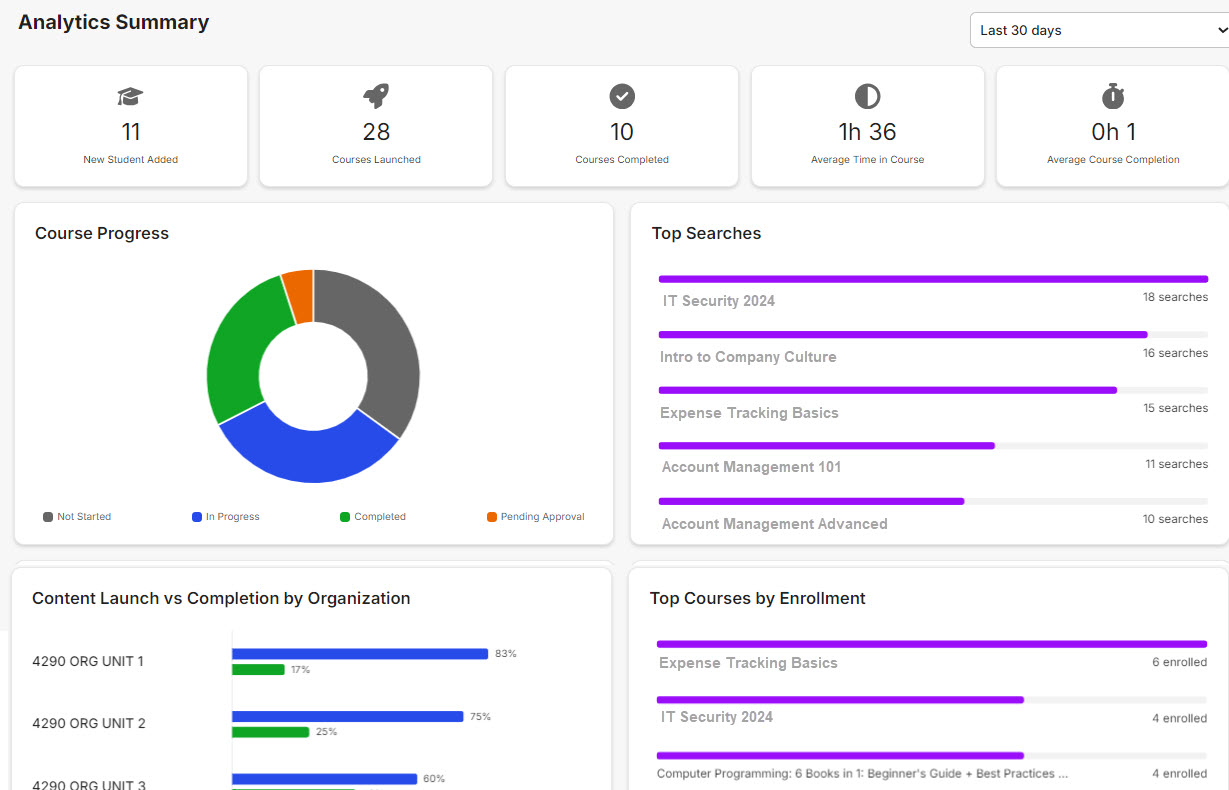The width and height of the screenshot is (1229, 790).
Task: Click the 10 Courses Completed value
Action: click(622, 132)
